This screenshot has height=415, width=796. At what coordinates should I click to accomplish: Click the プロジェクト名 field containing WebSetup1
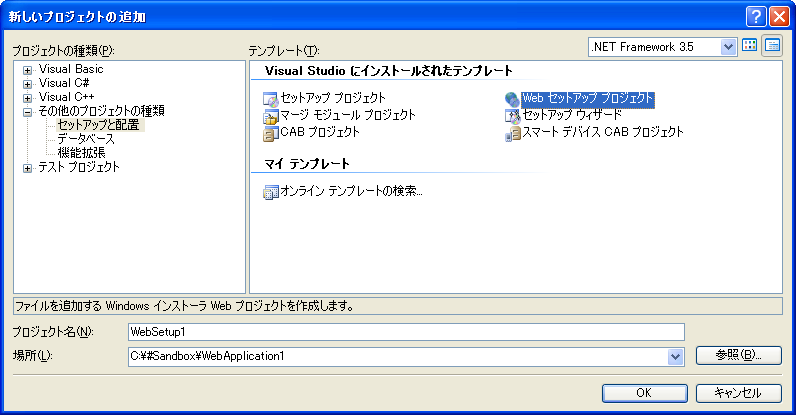click(406, 332)
